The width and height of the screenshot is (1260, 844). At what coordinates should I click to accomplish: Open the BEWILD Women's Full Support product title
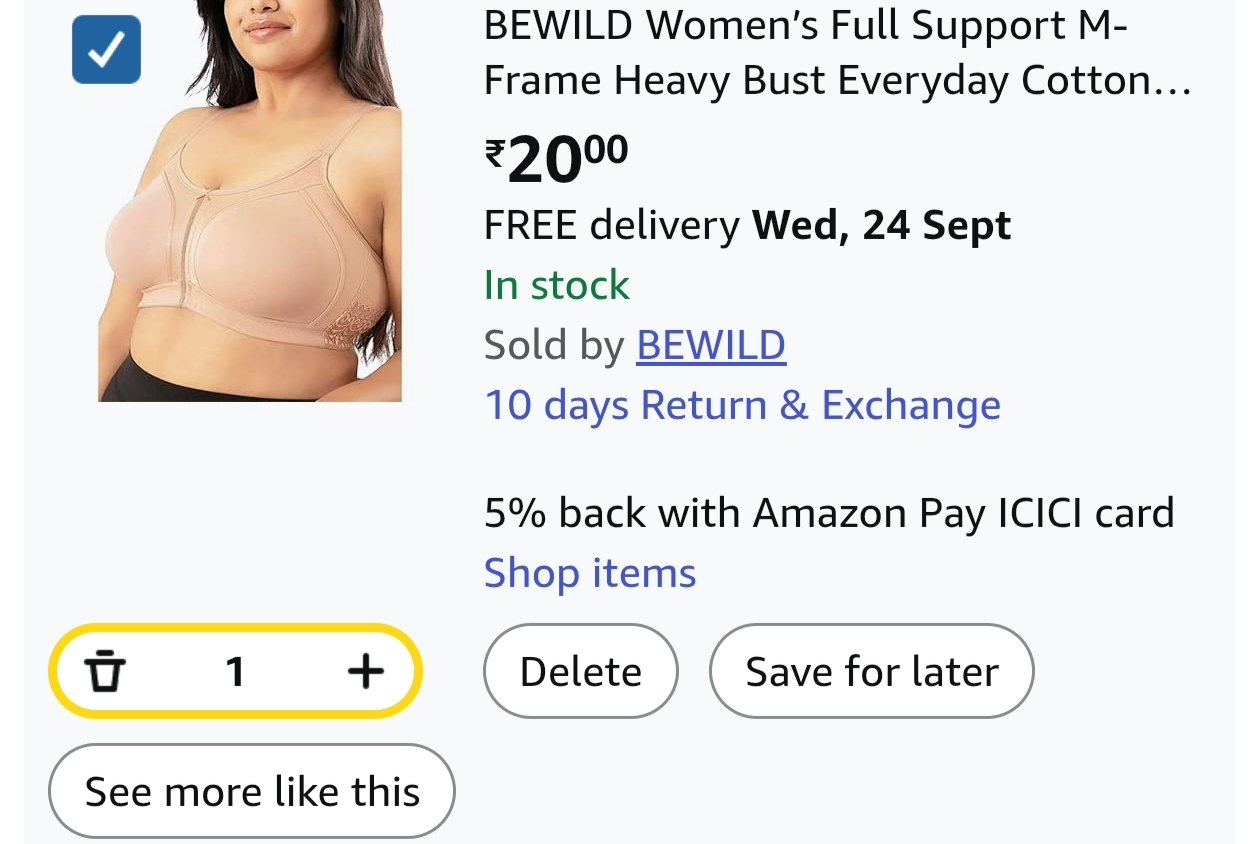pos(805,26)
